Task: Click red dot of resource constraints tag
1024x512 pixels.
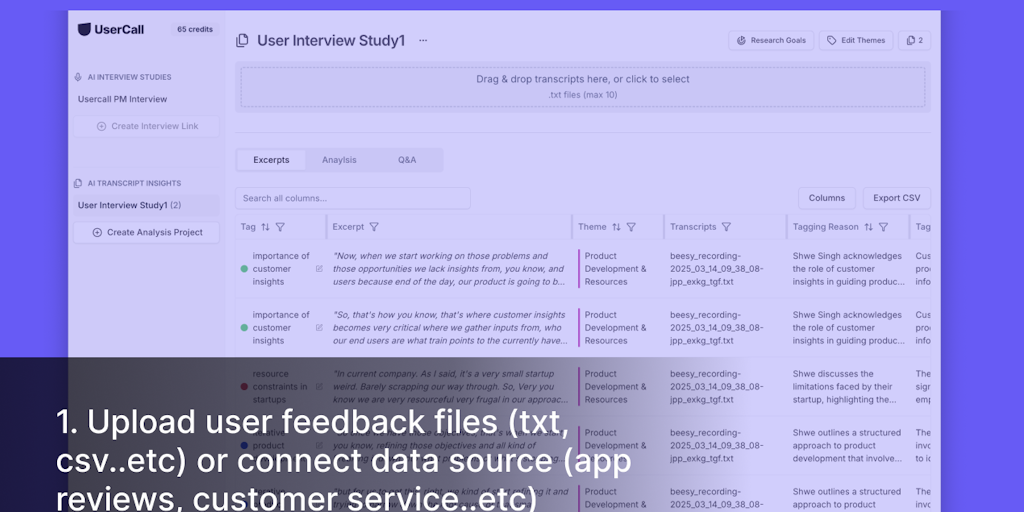Action: pyautogui.click(x=244, y=387)
